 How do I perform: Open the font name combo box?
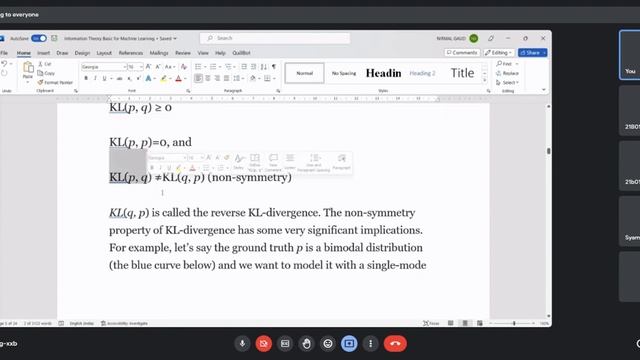[x=104, y=67]
